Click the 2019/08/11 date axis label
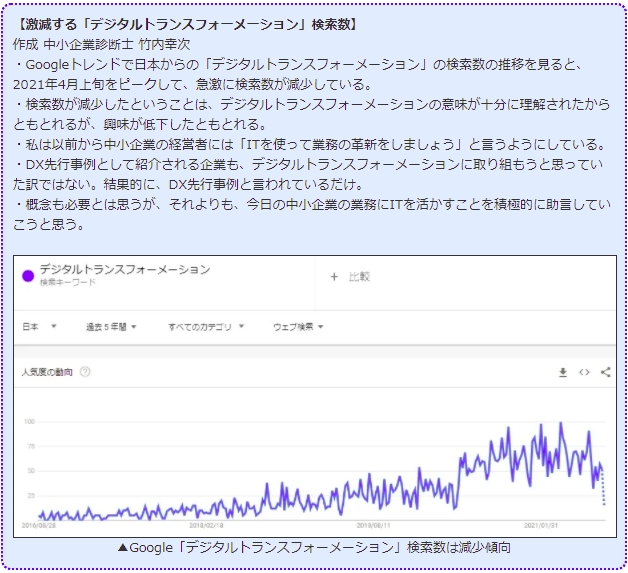Screen dimensions: 628x573 point(373,525)
